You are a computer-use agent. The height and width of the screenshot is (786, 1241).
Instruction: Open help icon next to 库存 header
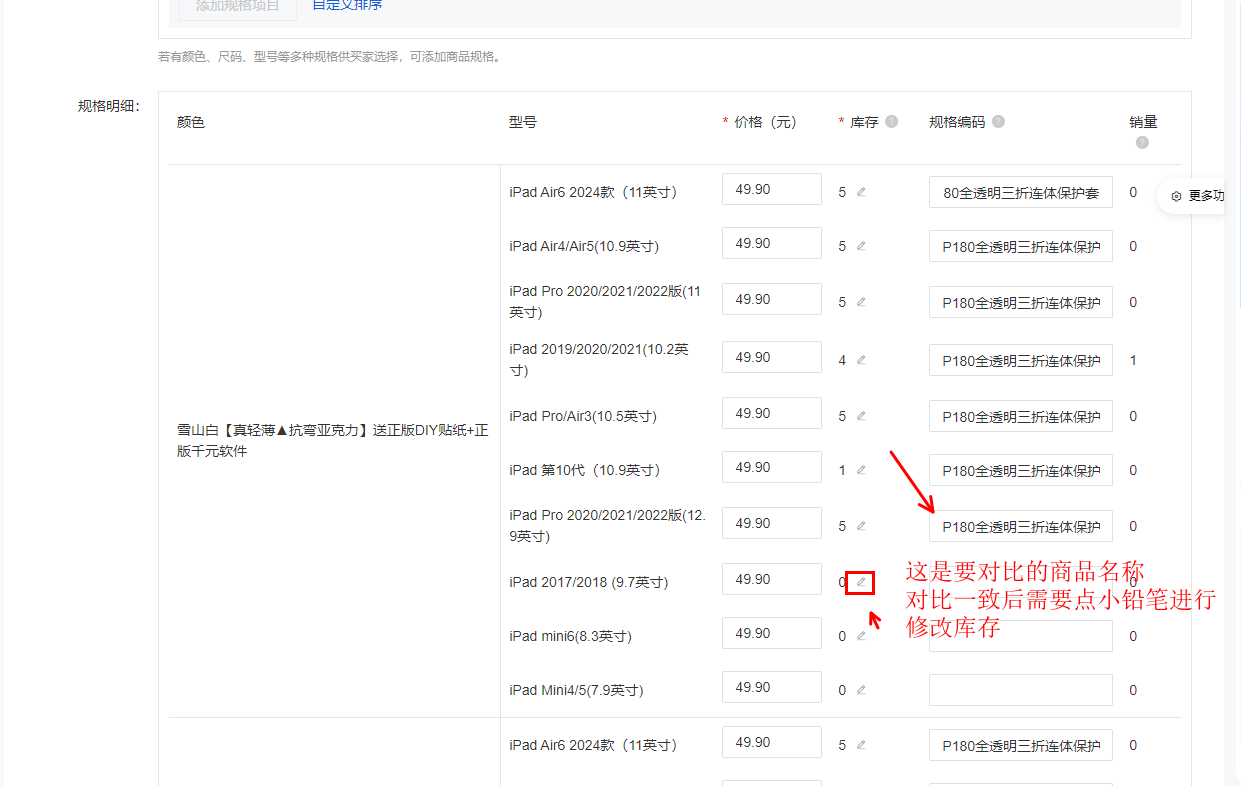point(892,122)
